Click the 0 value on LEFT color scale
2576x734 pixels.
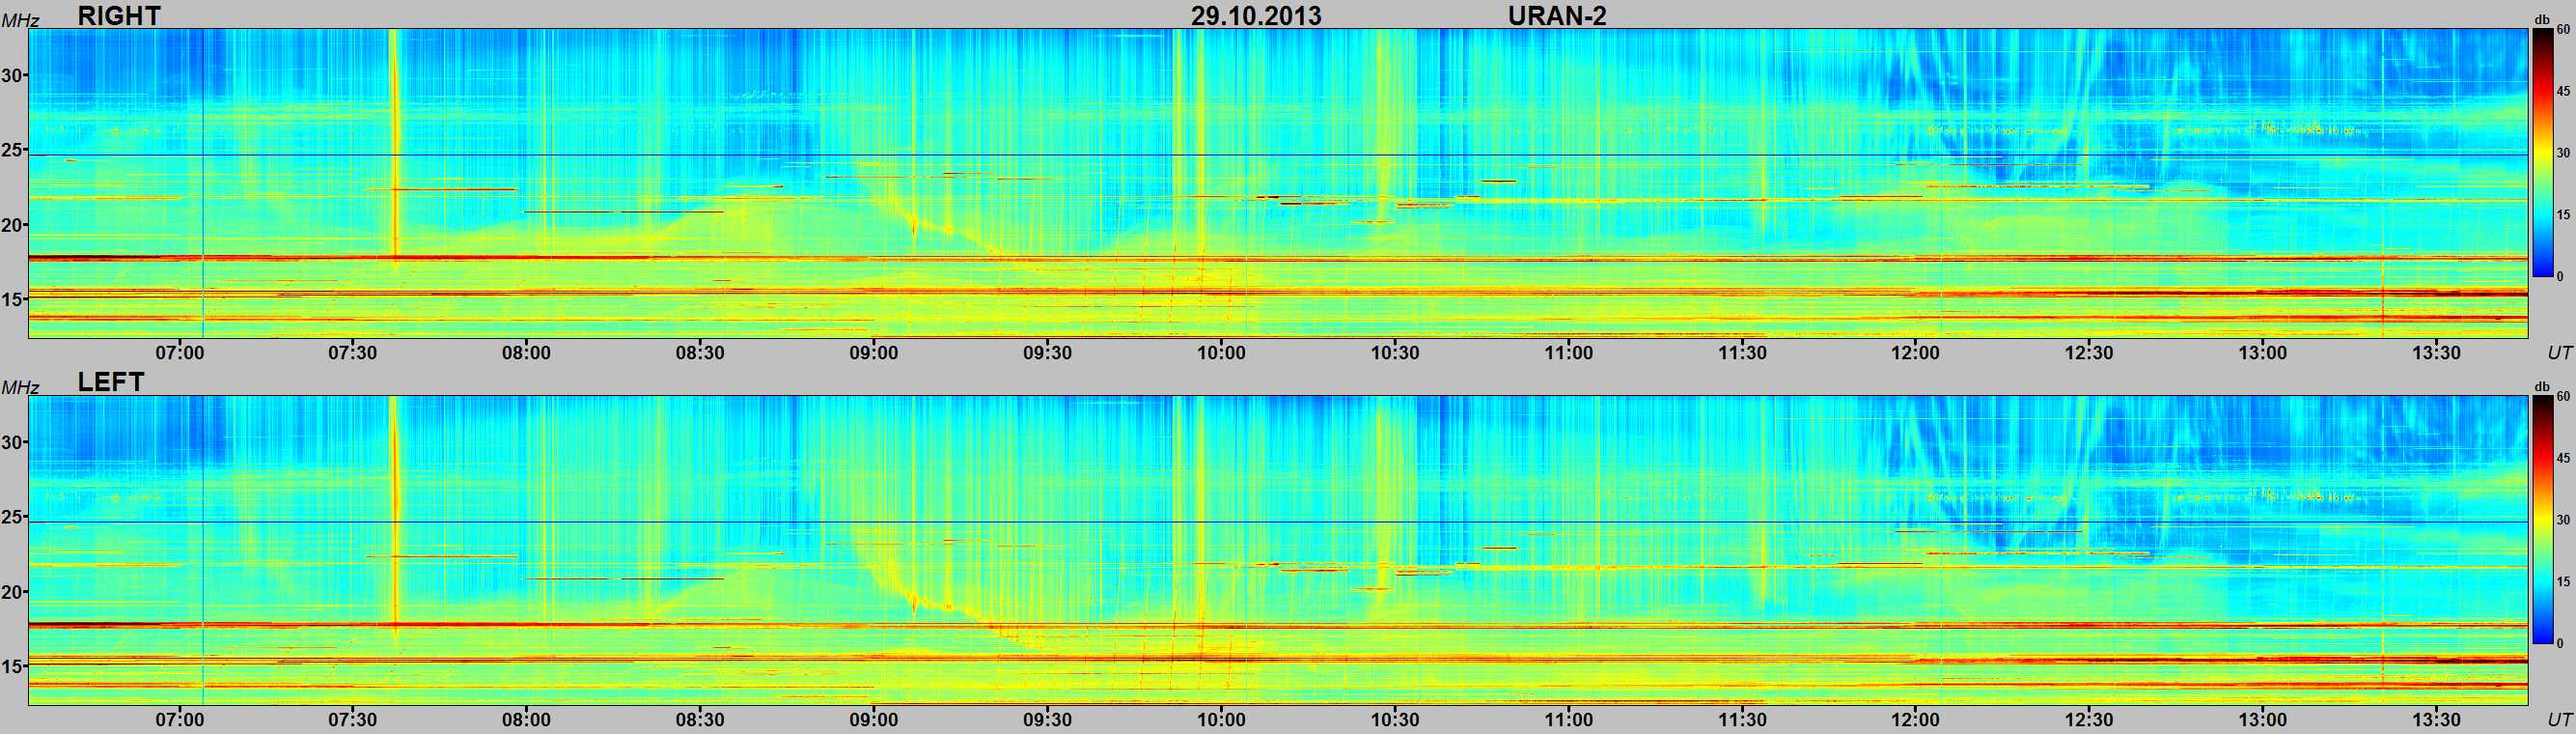point(2559,643)
